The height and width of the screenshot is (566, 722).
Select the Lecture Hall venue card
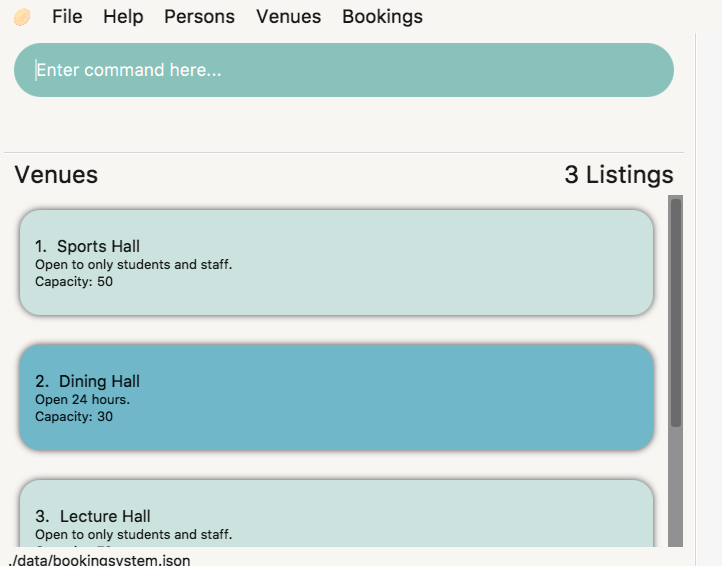click(337, 513)
